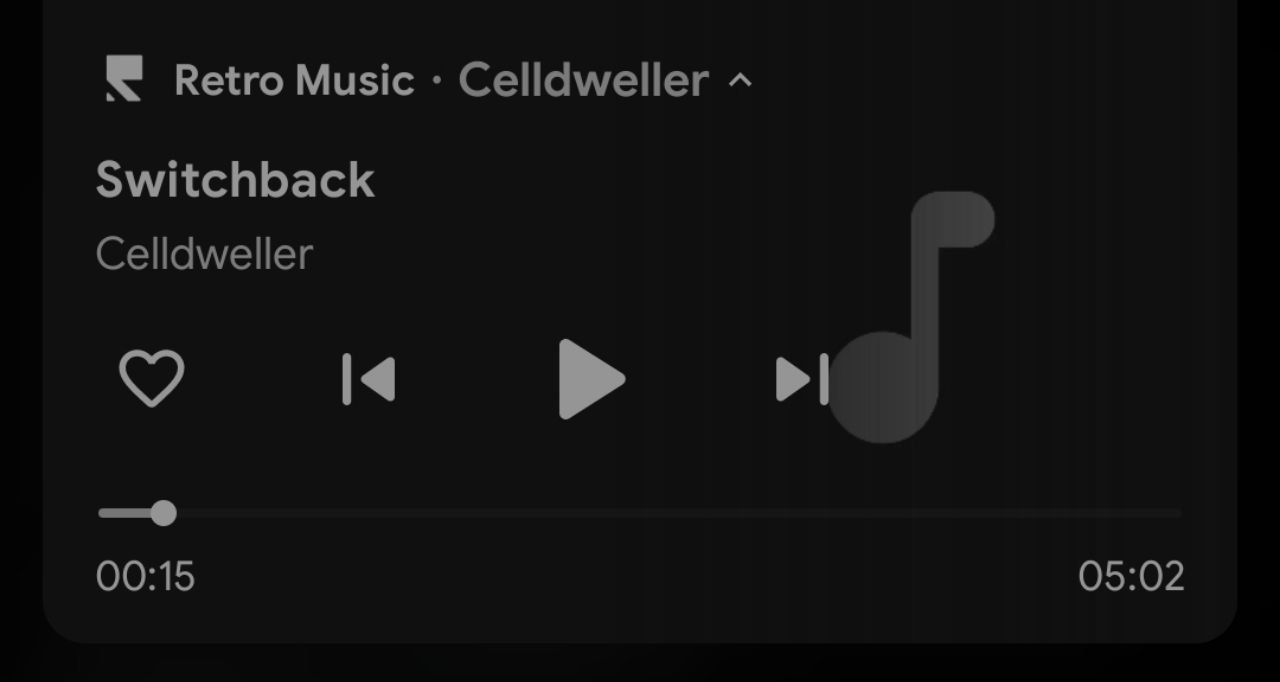Click the 00:15 elapsed time label
The height and width of the screenshot is (682, 1280).
146,577
